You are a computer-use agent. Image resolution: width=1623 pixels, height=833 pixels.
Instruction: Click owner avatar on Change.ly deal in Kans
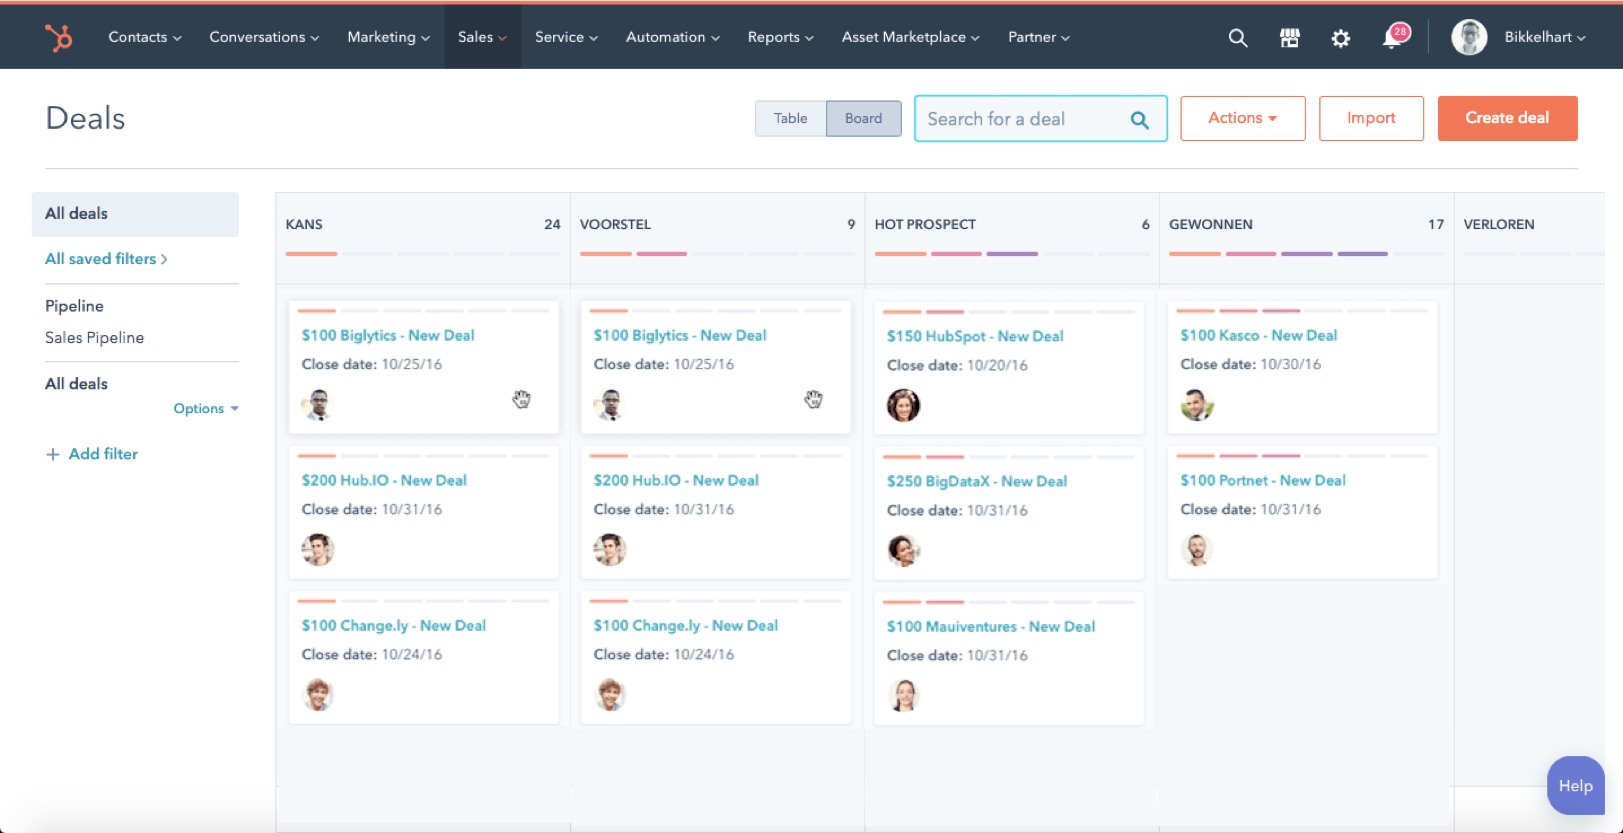[318, 694]
